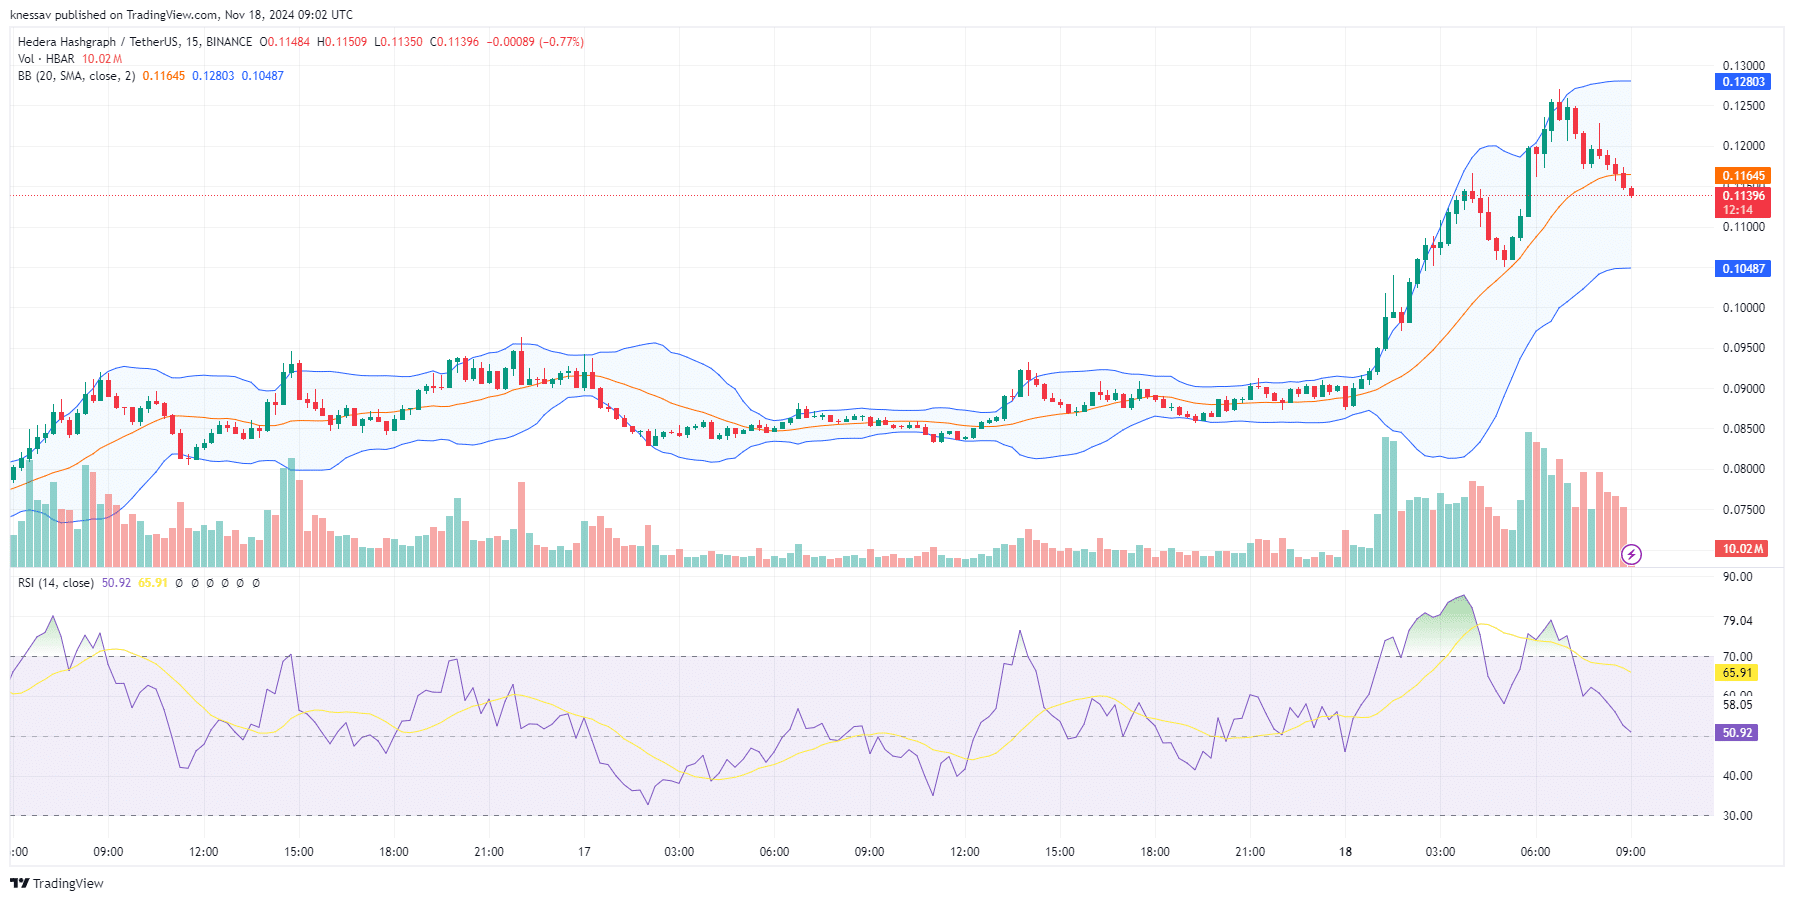The image size is (1794, 901).
Task: Click the date label 18 on time axis
Action: click(x=1345, y=852)
